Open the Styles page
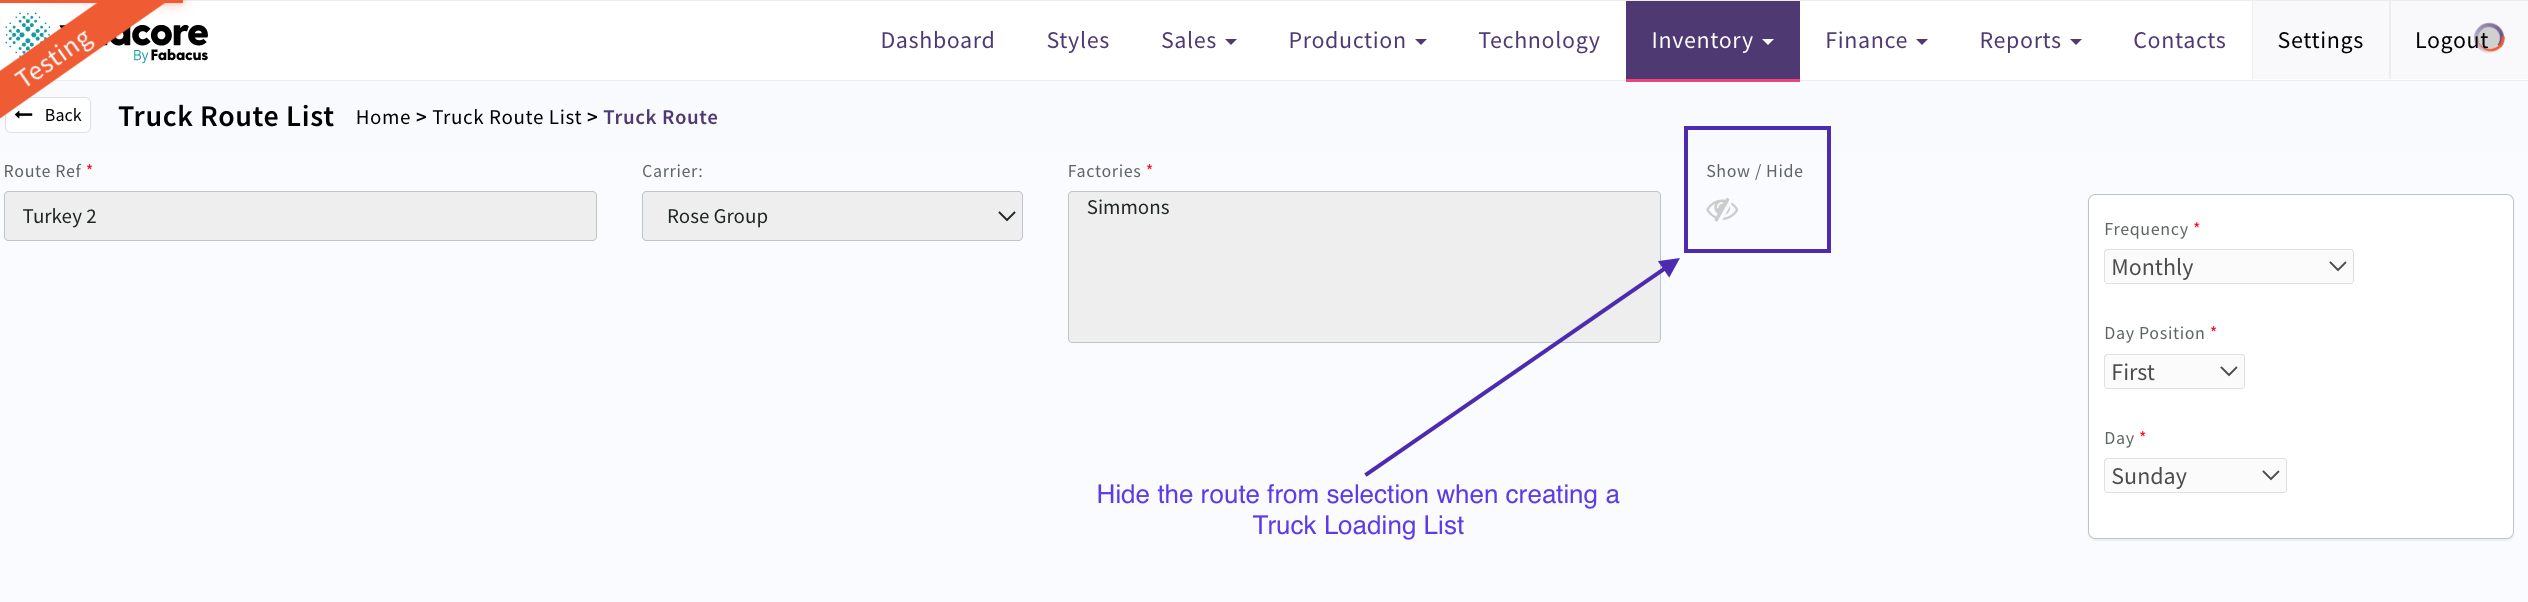Viewport: 2528px width, 602px height. point(1078,41)
